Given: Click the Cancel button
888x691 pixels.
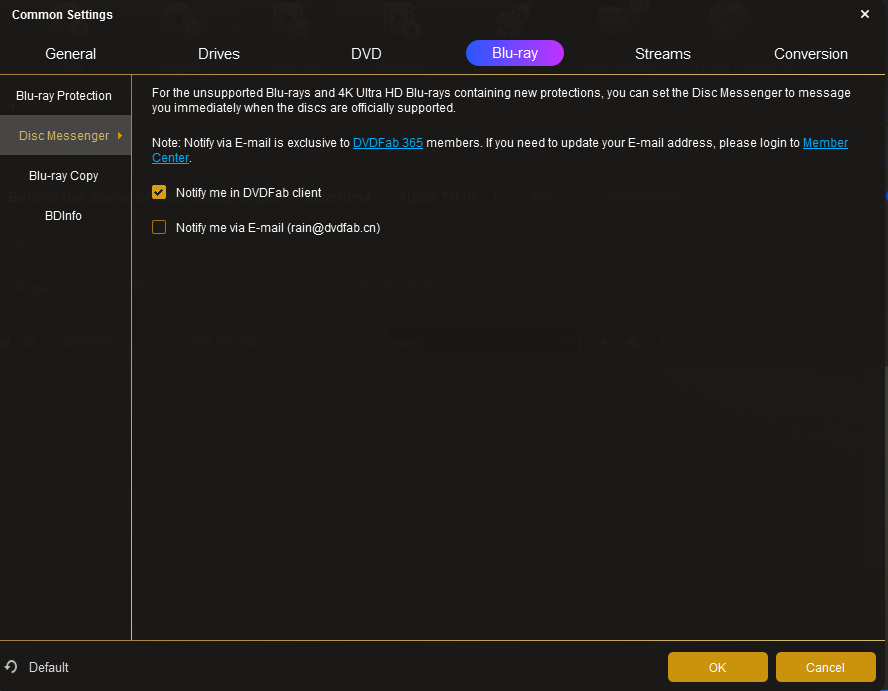Looking at the screenshot, I should pyautogui.click(x=825, y=667).
